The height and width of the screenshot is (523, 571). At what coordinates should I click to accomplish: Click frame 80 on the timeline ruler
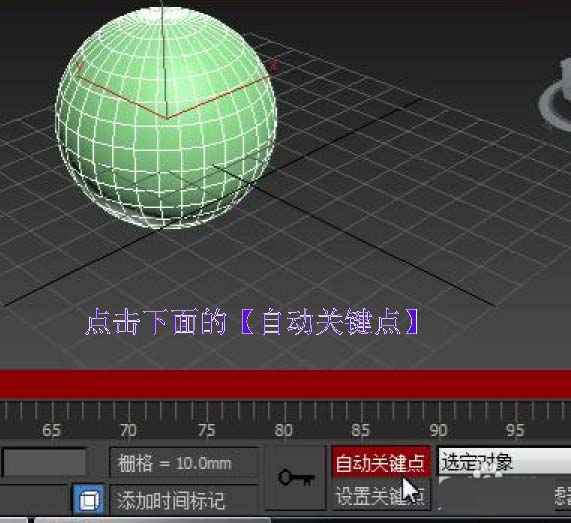pos(283,430)
